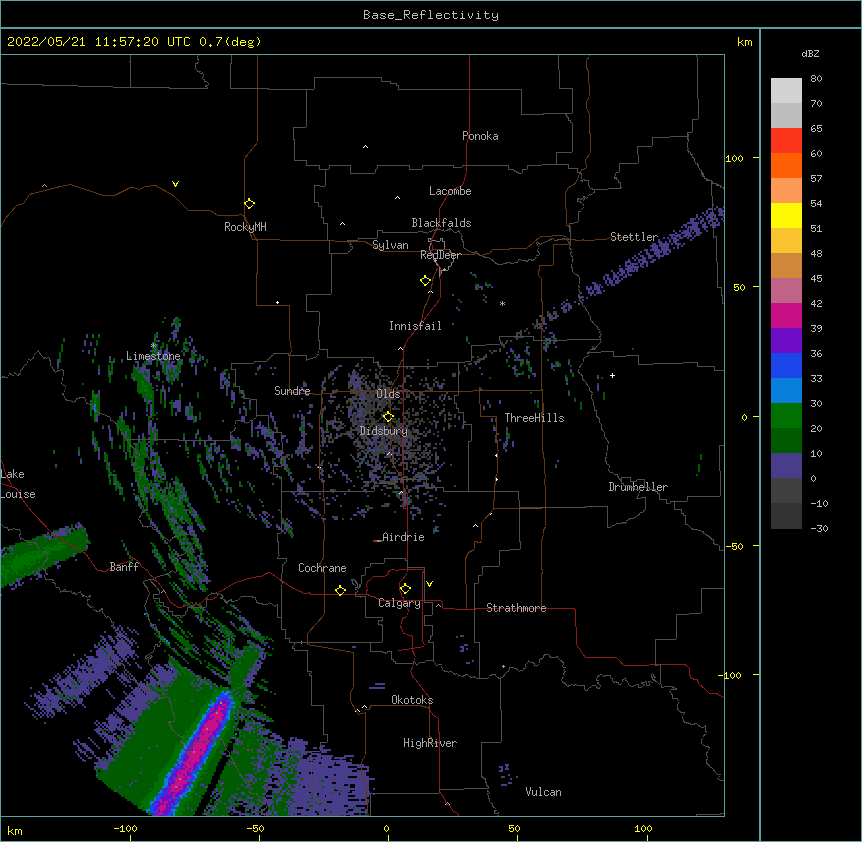The height and width of the screenshot is (842, 862).
Task: Pick the blue 33-36 dBZ legend swatch
Action: click(786, 365)
